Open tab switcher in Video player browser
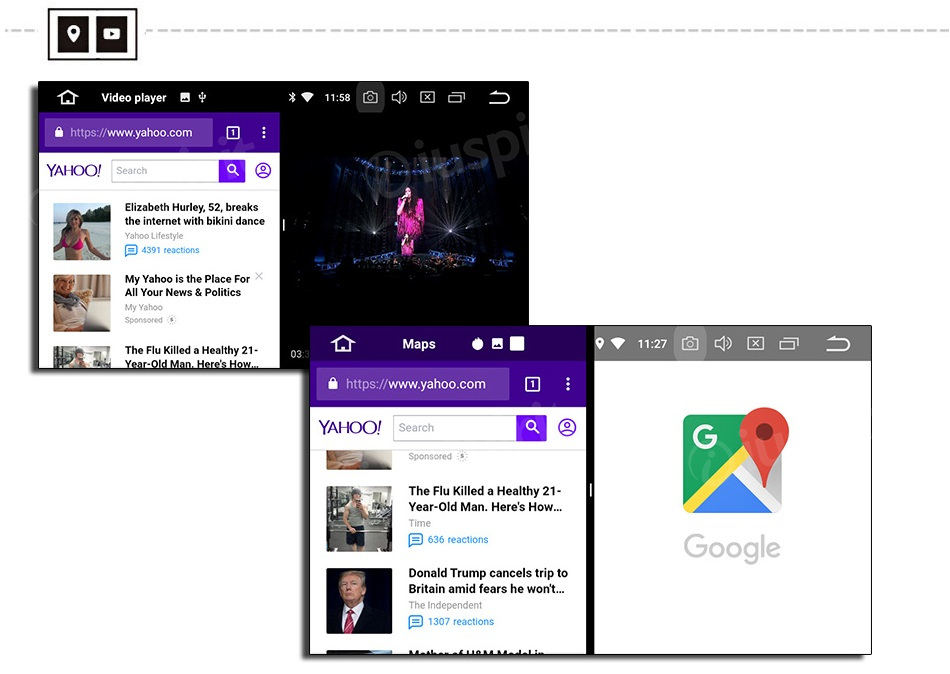The width and height of the screenshot is (950, 674). click(233, 133)
